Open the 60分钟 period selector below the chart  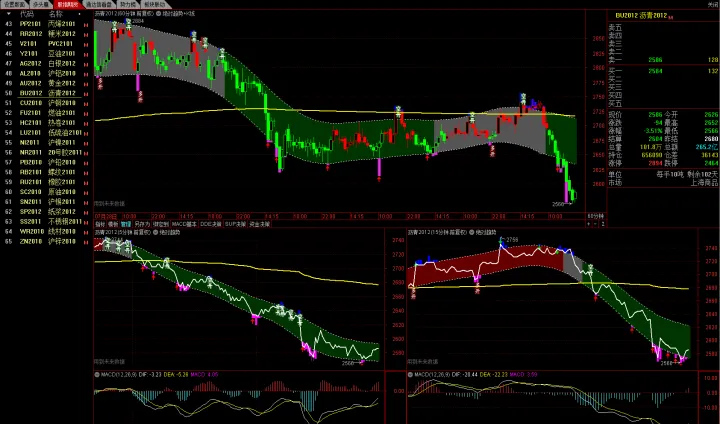(595, 214)
